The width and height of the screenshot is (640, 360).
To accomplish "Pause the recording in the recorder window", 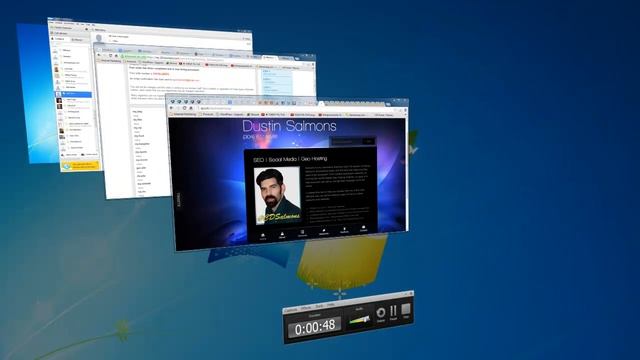I will click(393, 313).
